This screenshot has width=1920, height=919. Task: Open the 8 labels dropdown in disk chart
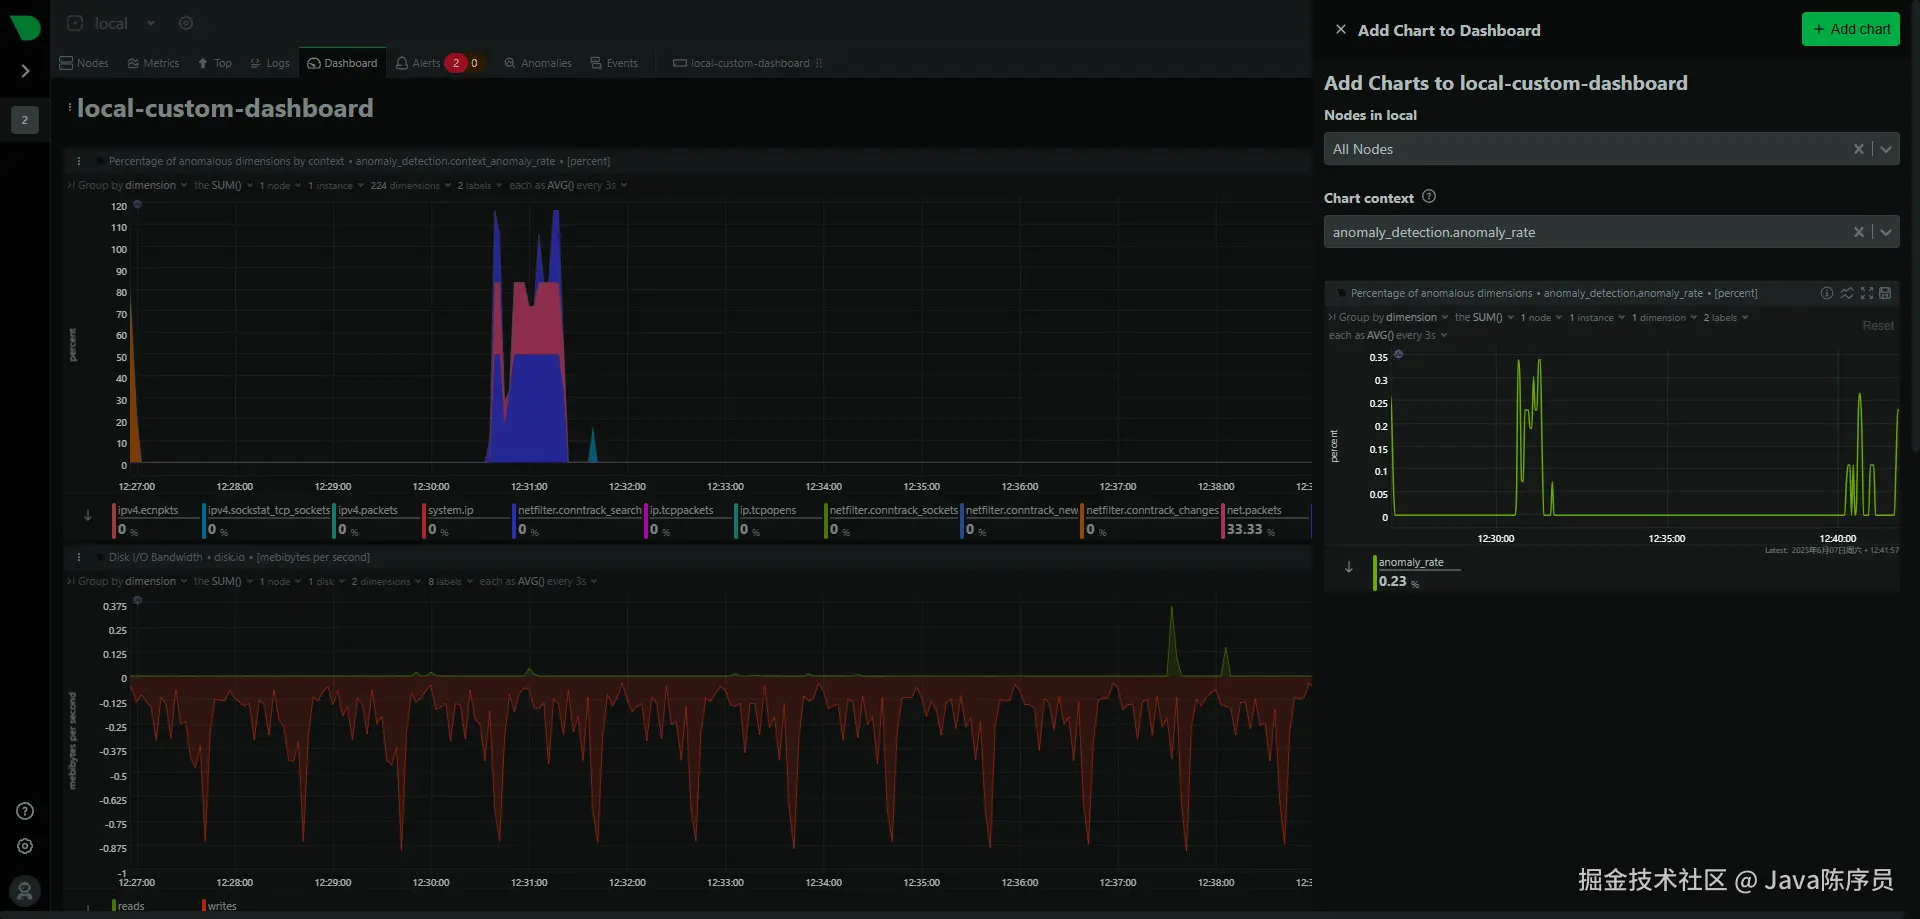(x=450, y=581)
